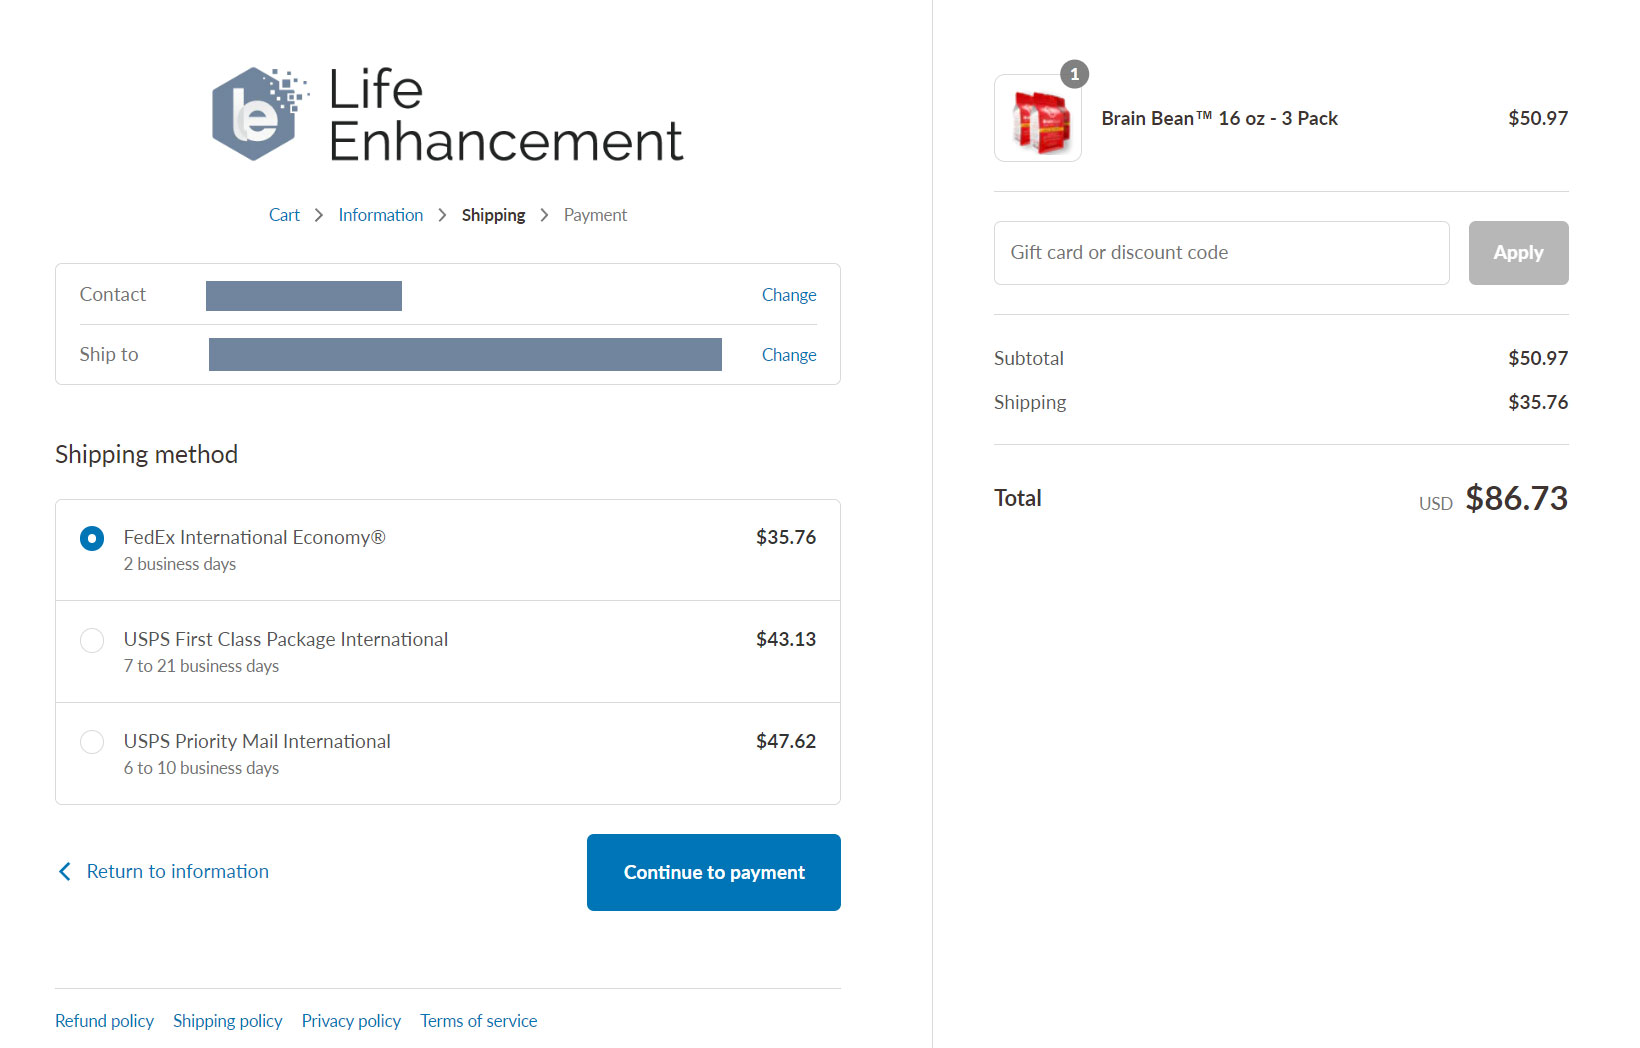Viewport: 1640px width, 1048px height.
Task: Click the Payment breadcrumb step
Action: pos(595,215)
